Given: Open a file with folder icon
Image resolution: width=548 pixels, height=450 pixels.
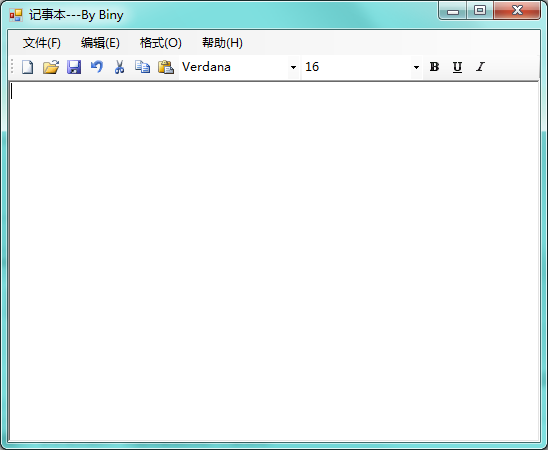Looking at the screenshot, I should 51,67.
